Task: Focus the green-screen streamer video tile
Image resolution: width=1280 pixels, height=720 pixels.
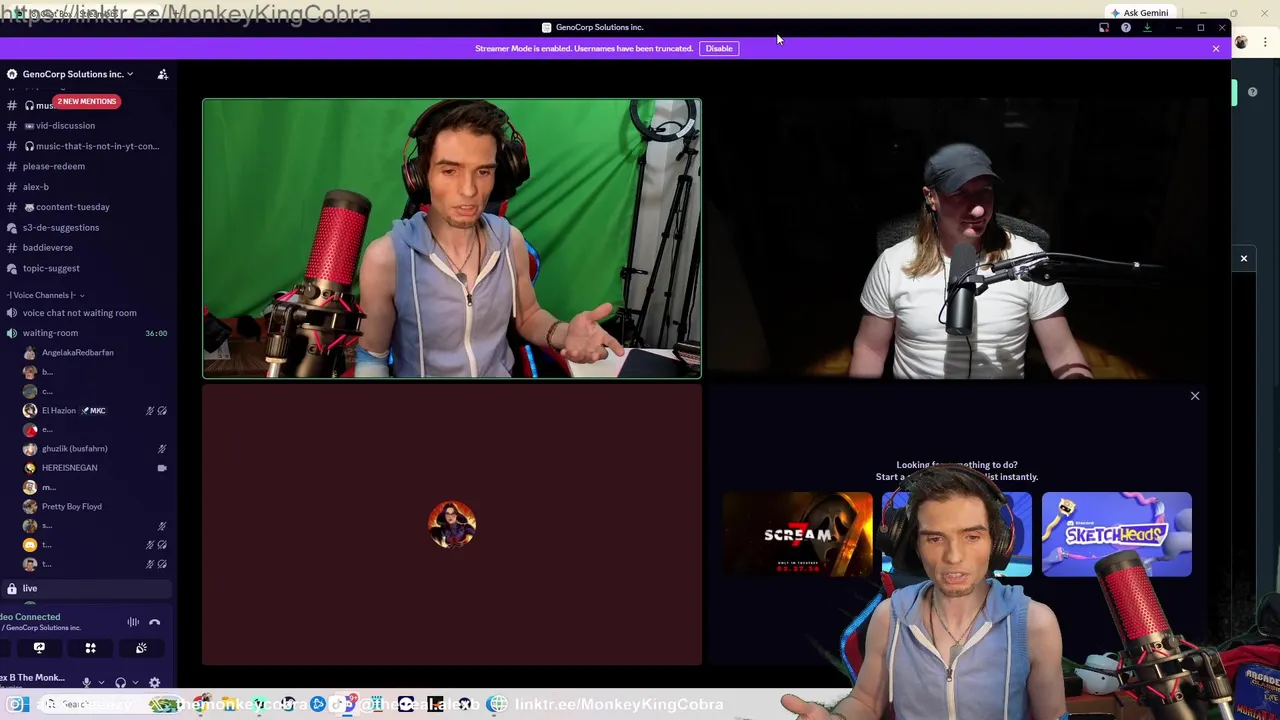Action: (x=452, y=238)
